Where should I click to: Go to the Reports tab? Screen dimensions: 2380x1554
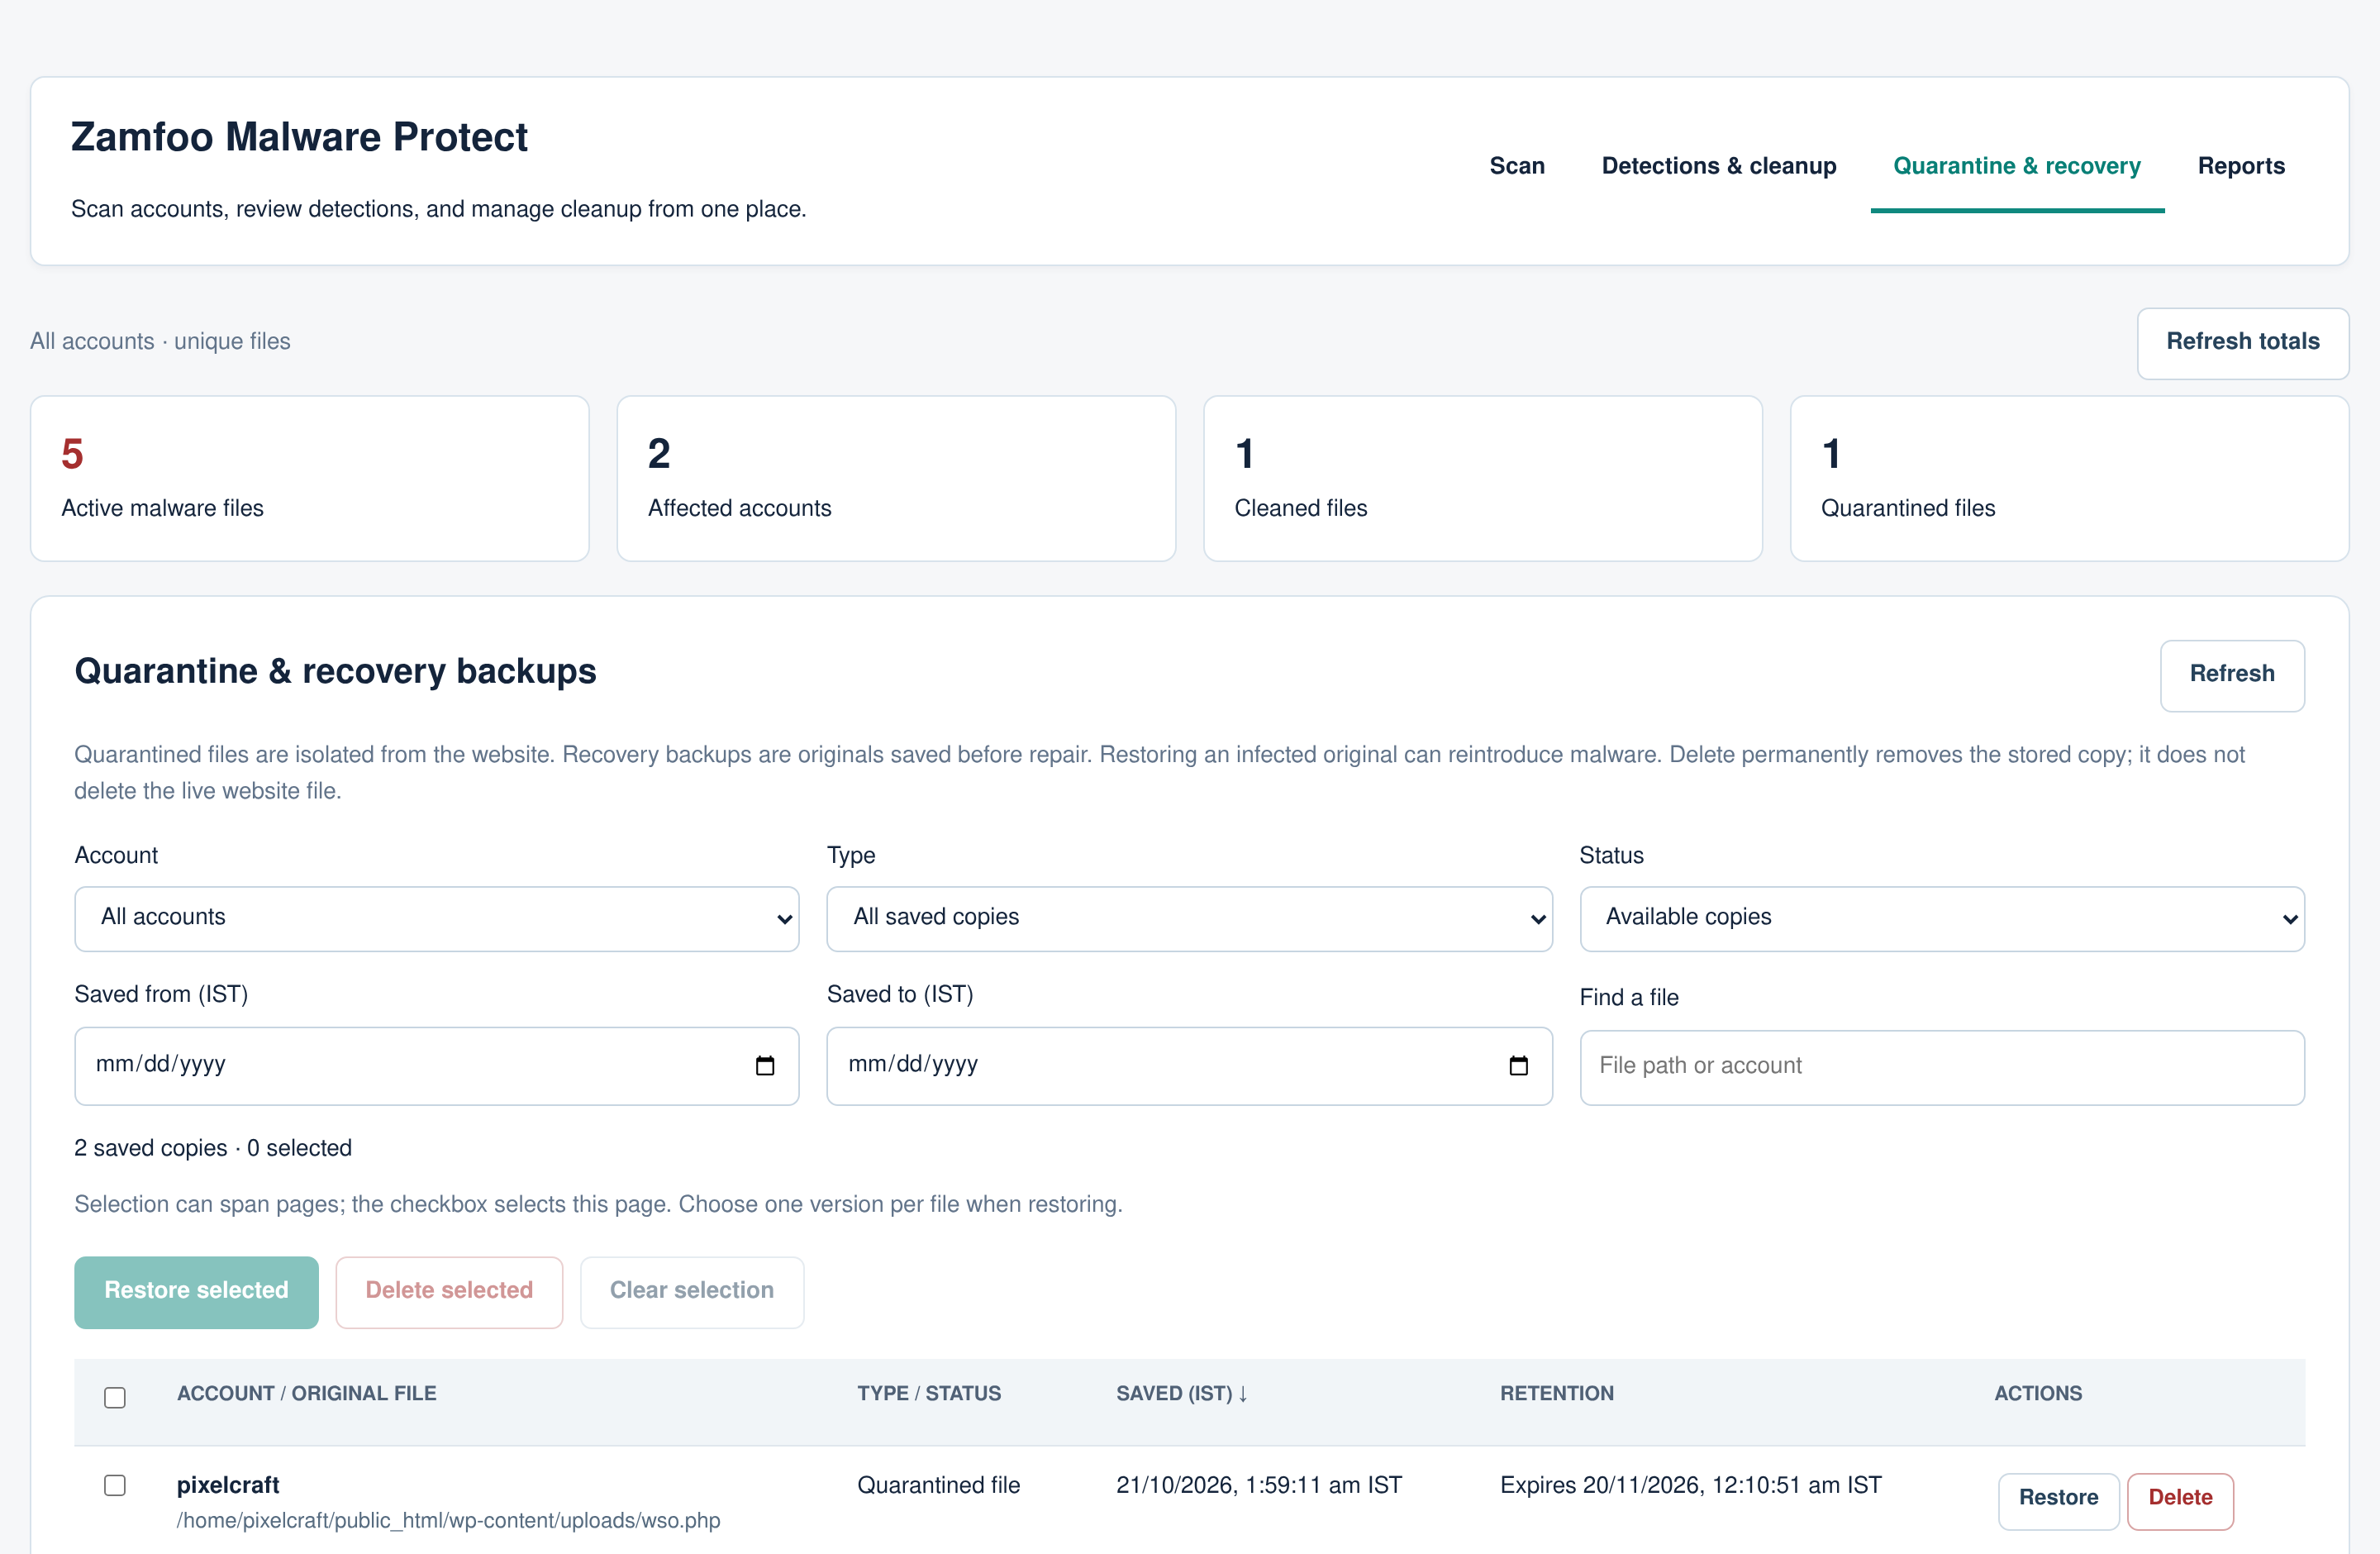[x=2241, y=166]
